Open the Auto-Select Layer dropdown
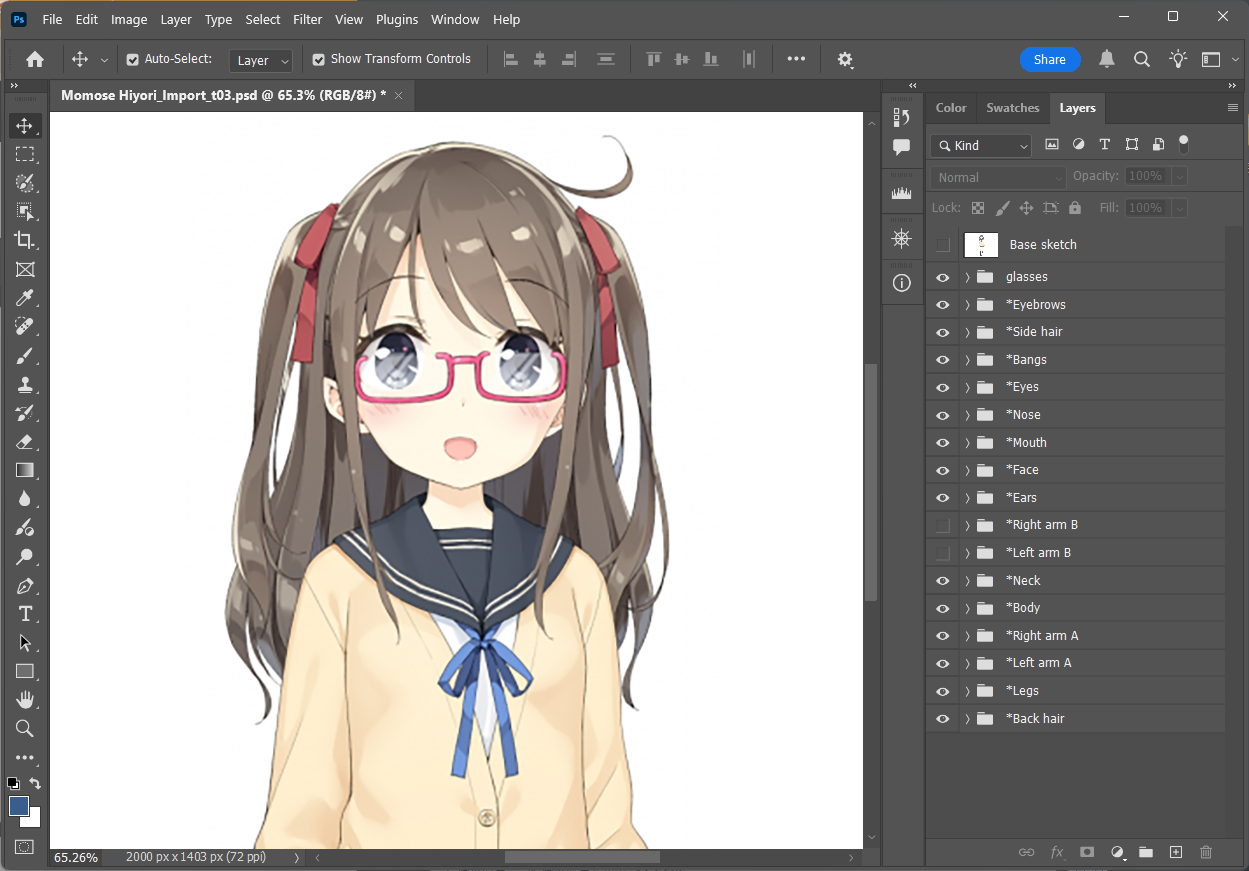1249x871 pixels. (x=261, y=61)
